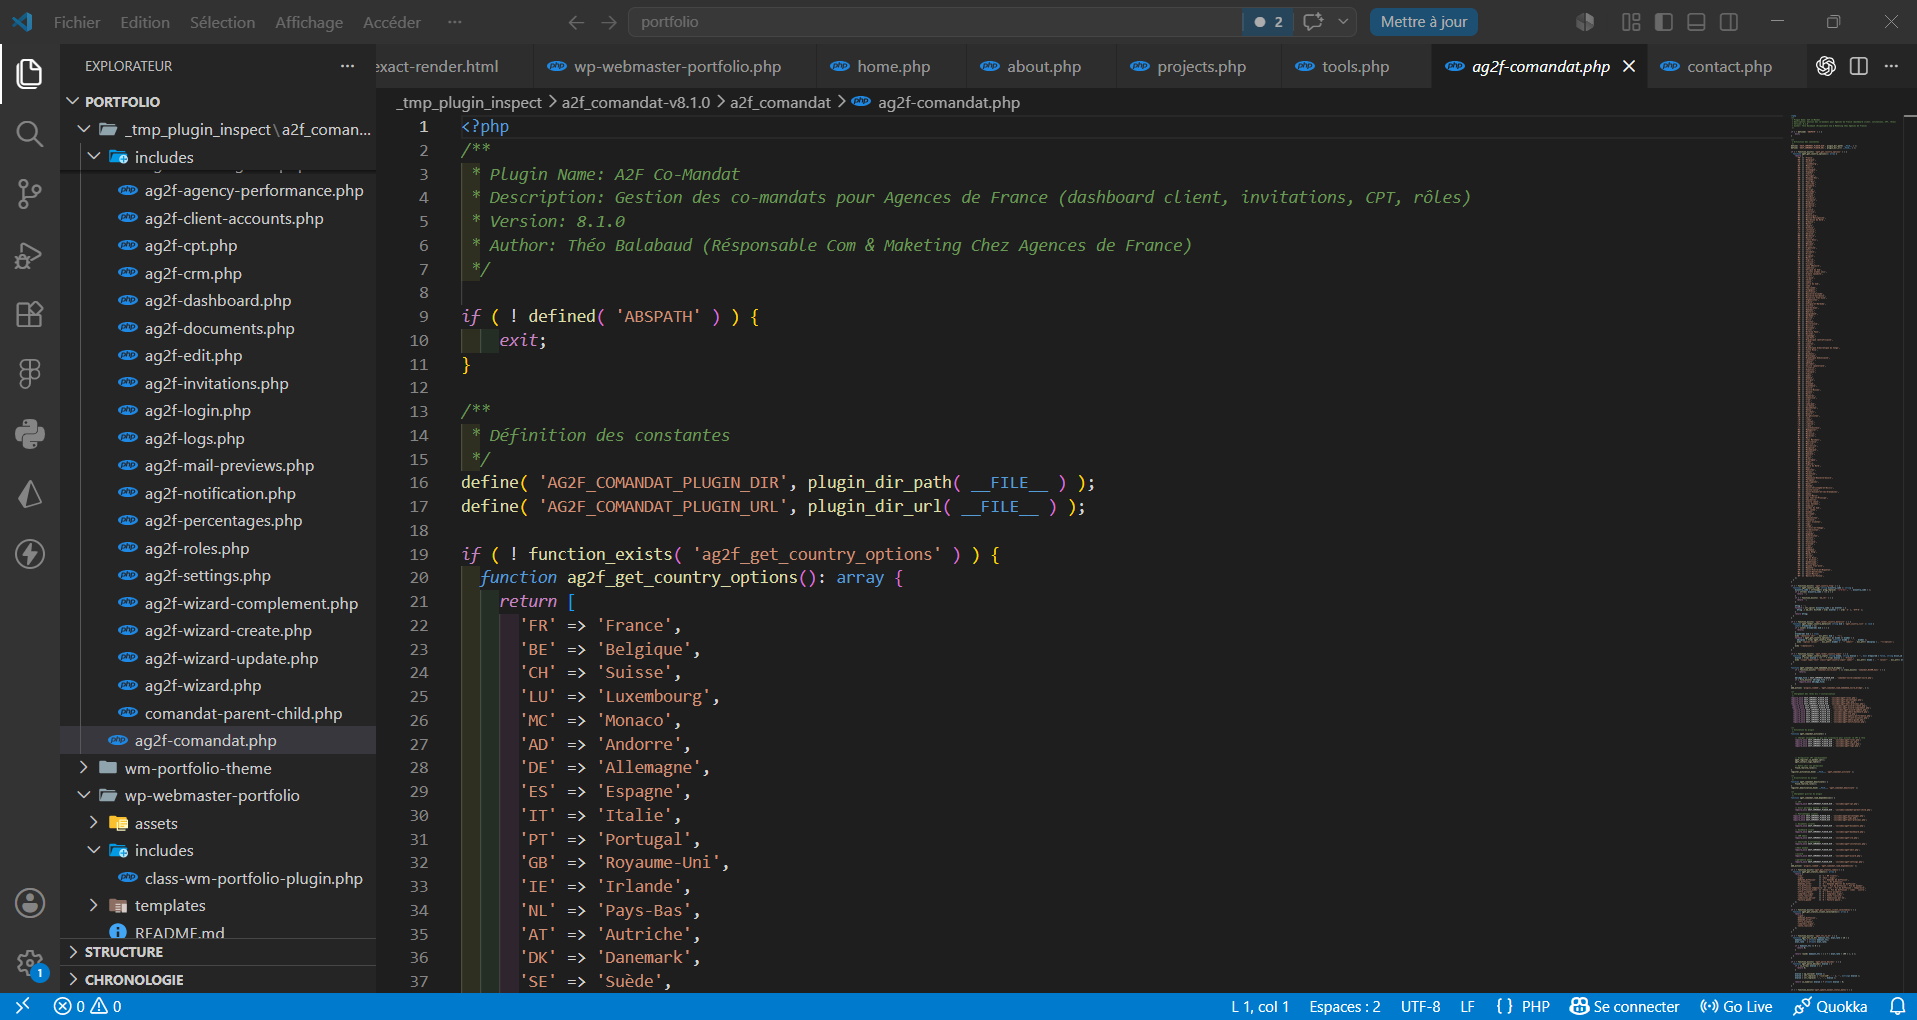The image size is (1917, 1020).
Task: Open the Edition menu
Action: click(x=145, y=22)
